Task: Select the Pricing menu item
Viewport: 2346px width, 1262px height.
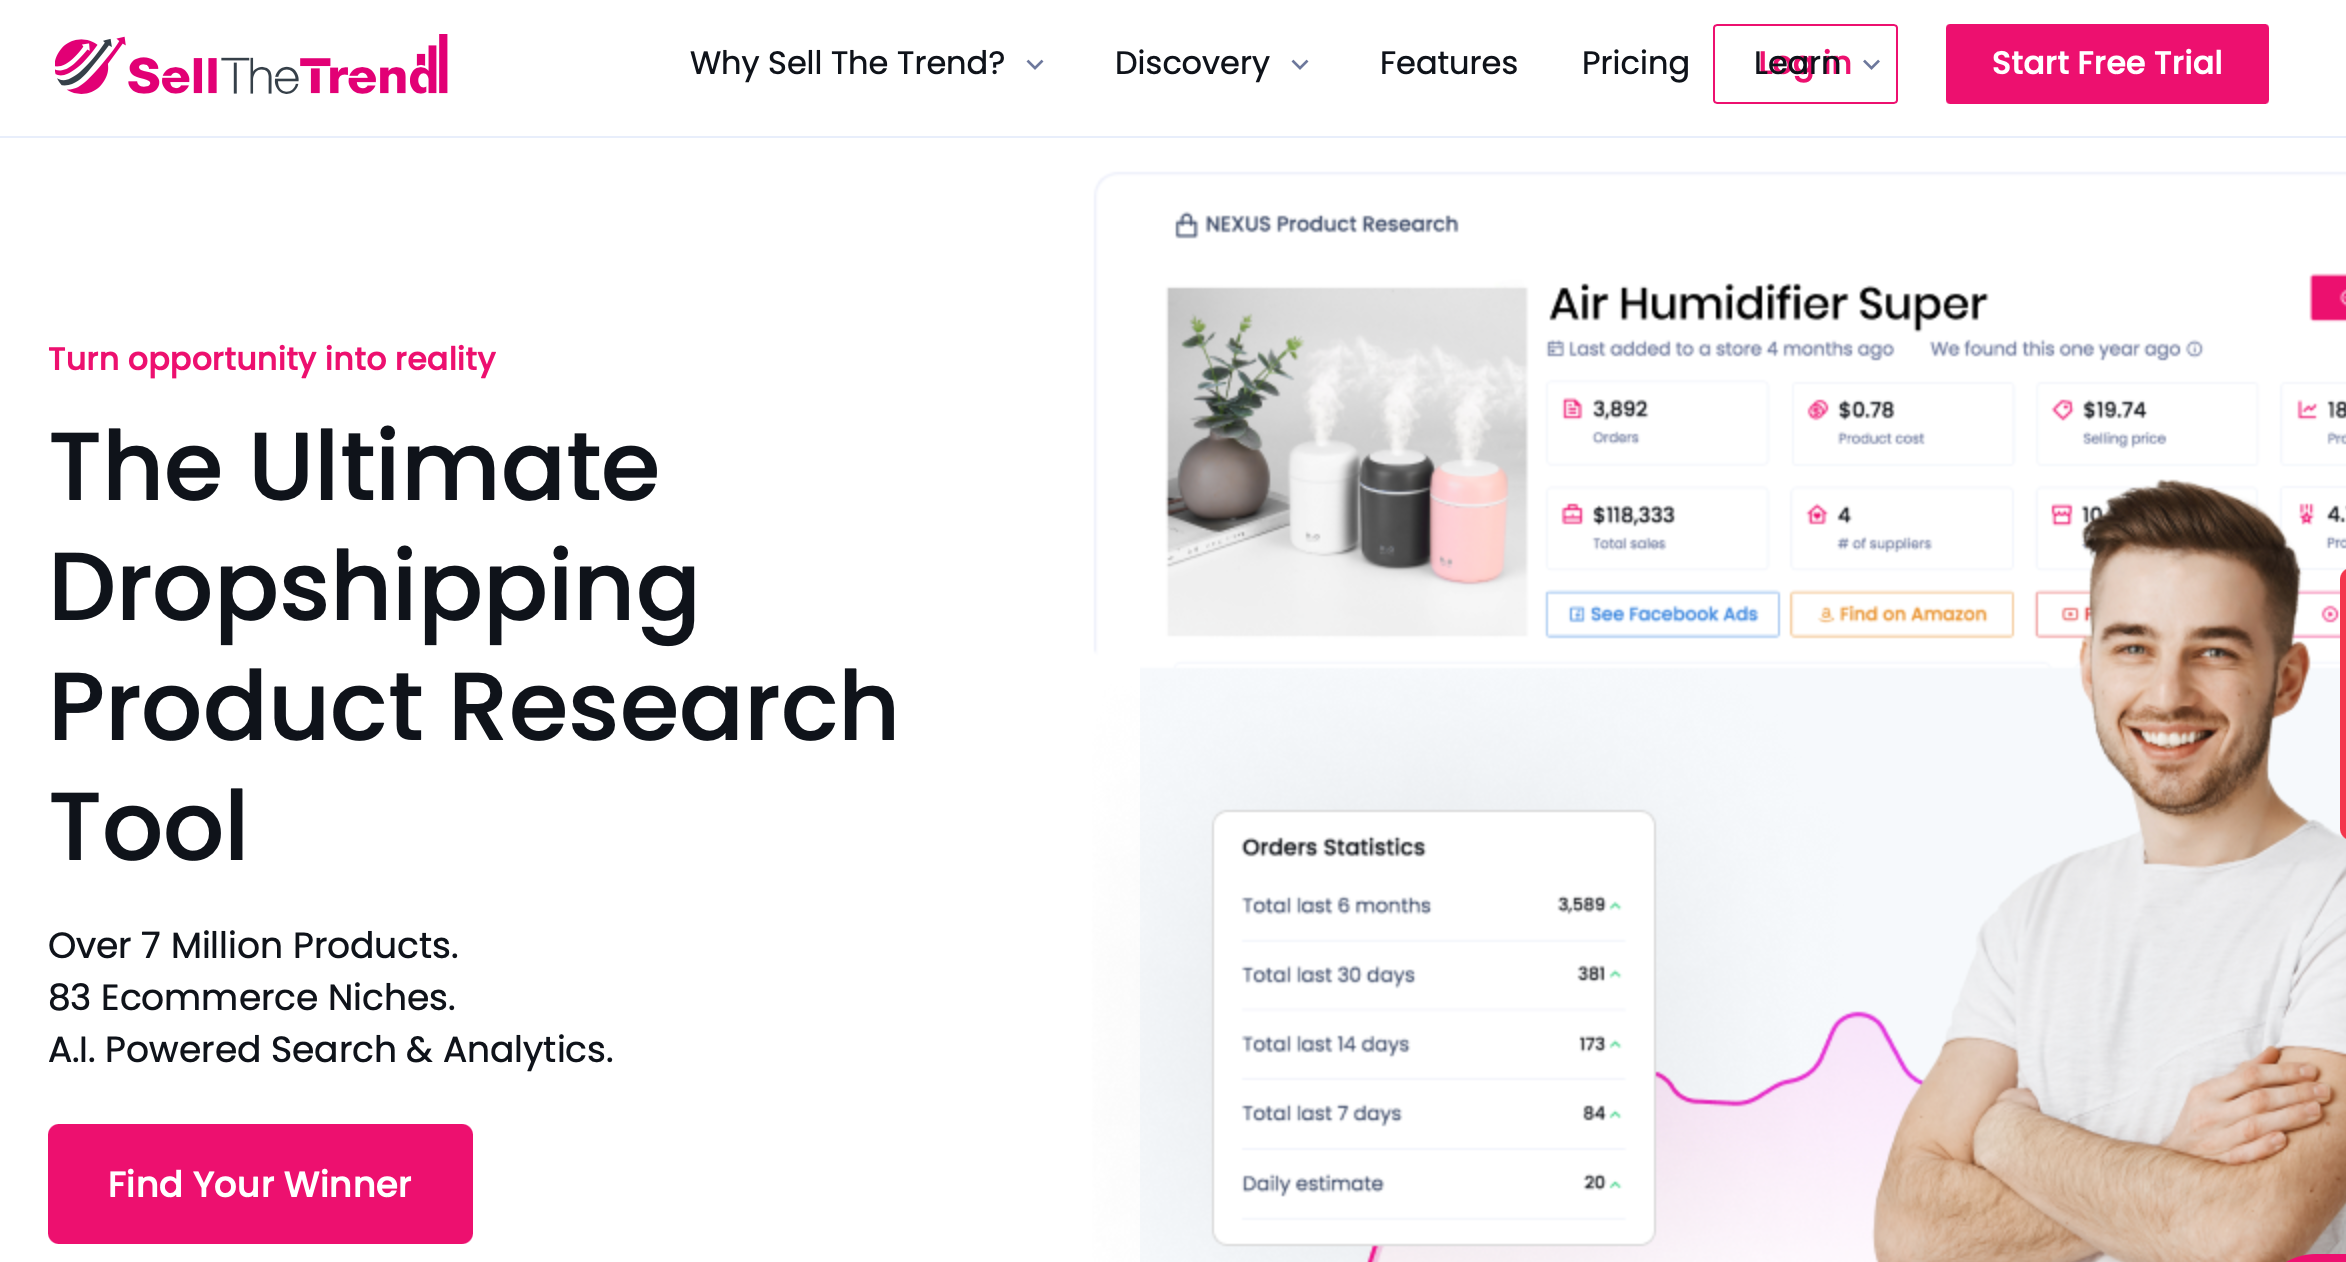Action: [1636, 64]
